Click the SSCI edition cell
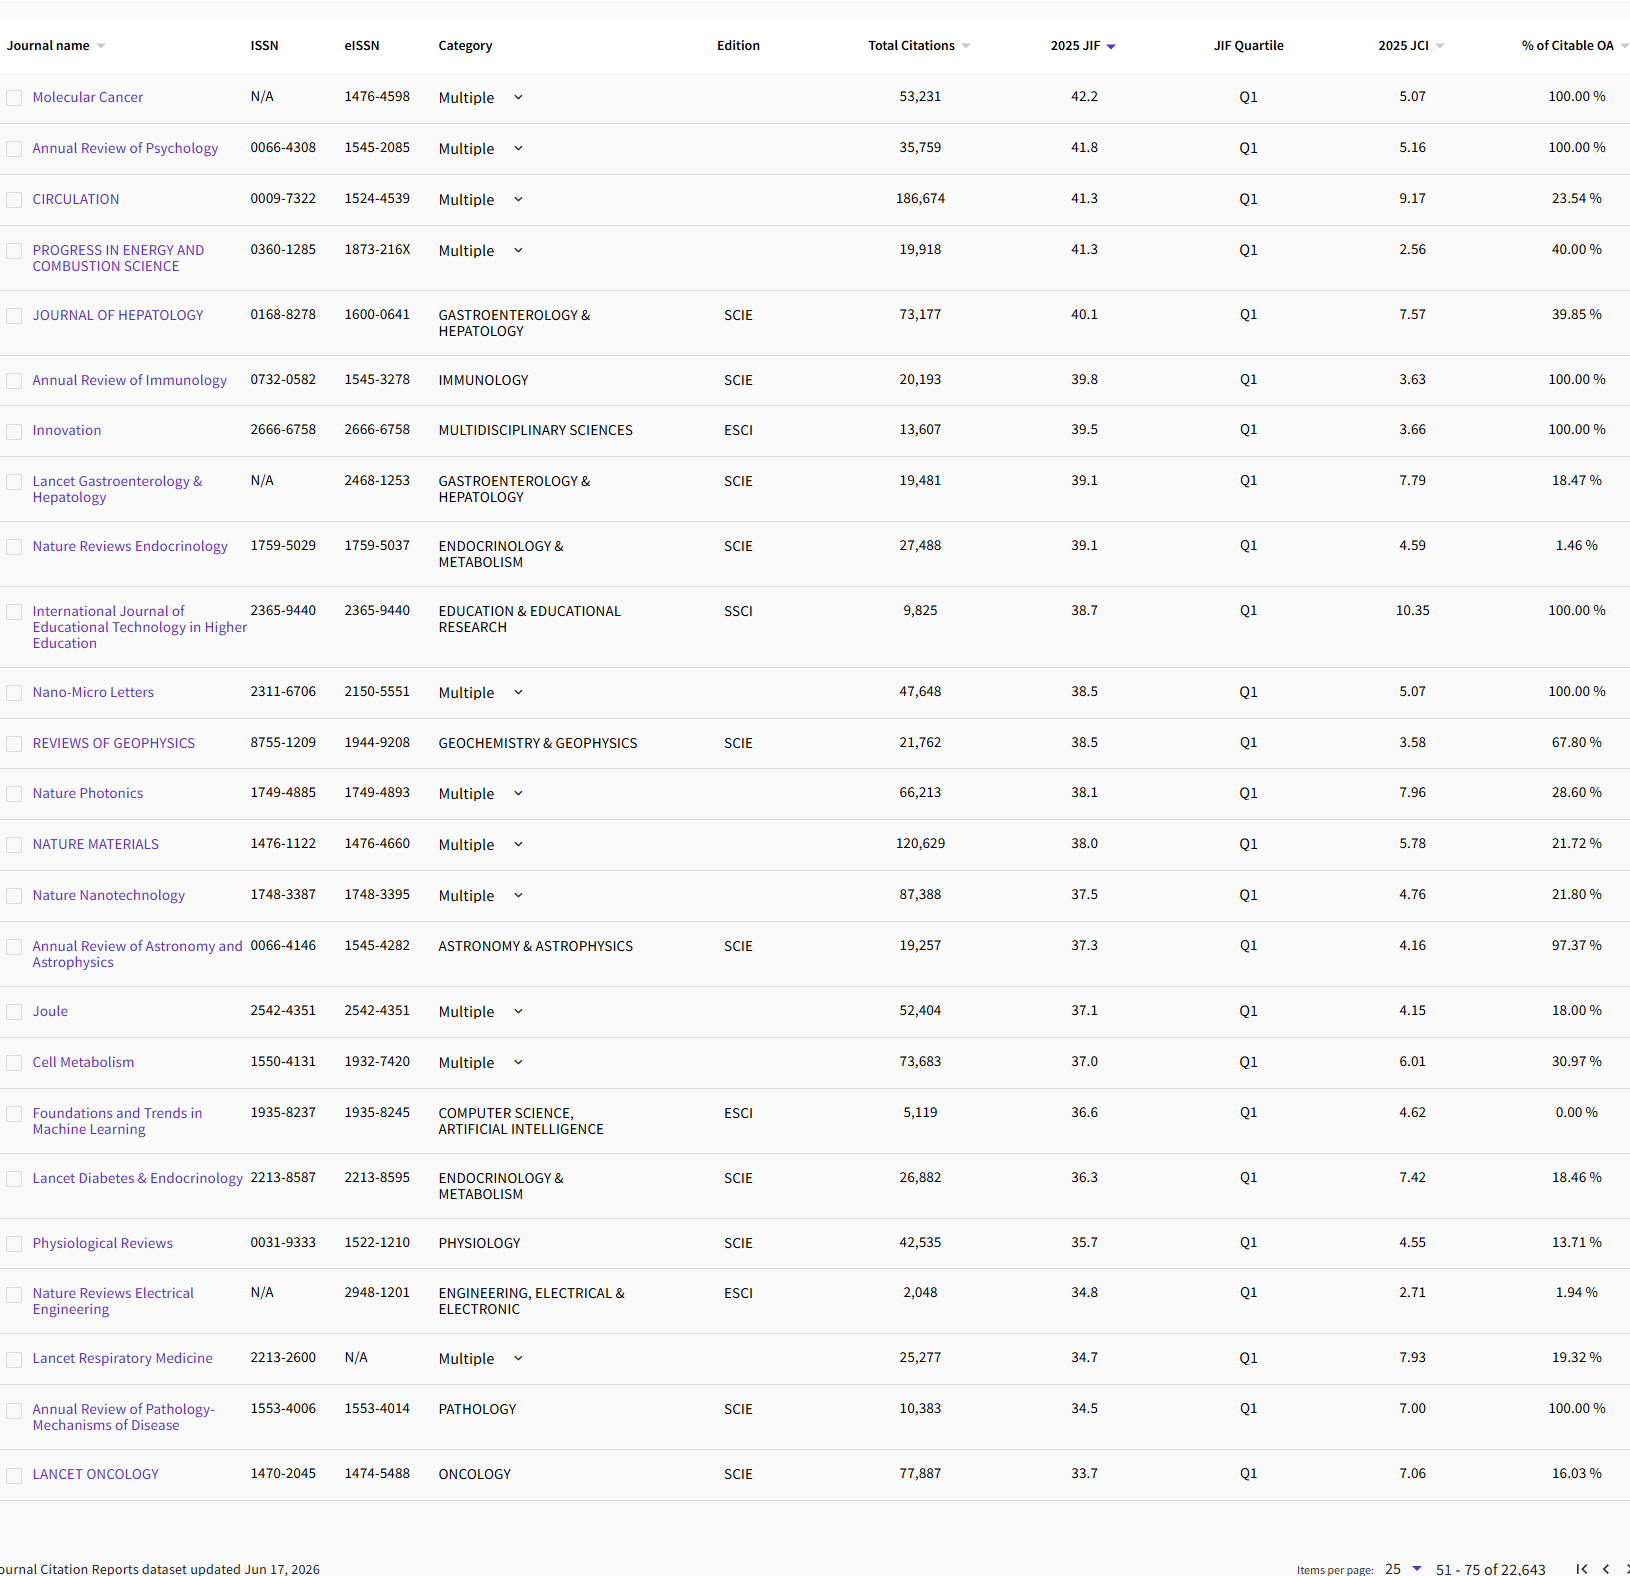Screen dimensions: 1630x1576 coord(738,612)
